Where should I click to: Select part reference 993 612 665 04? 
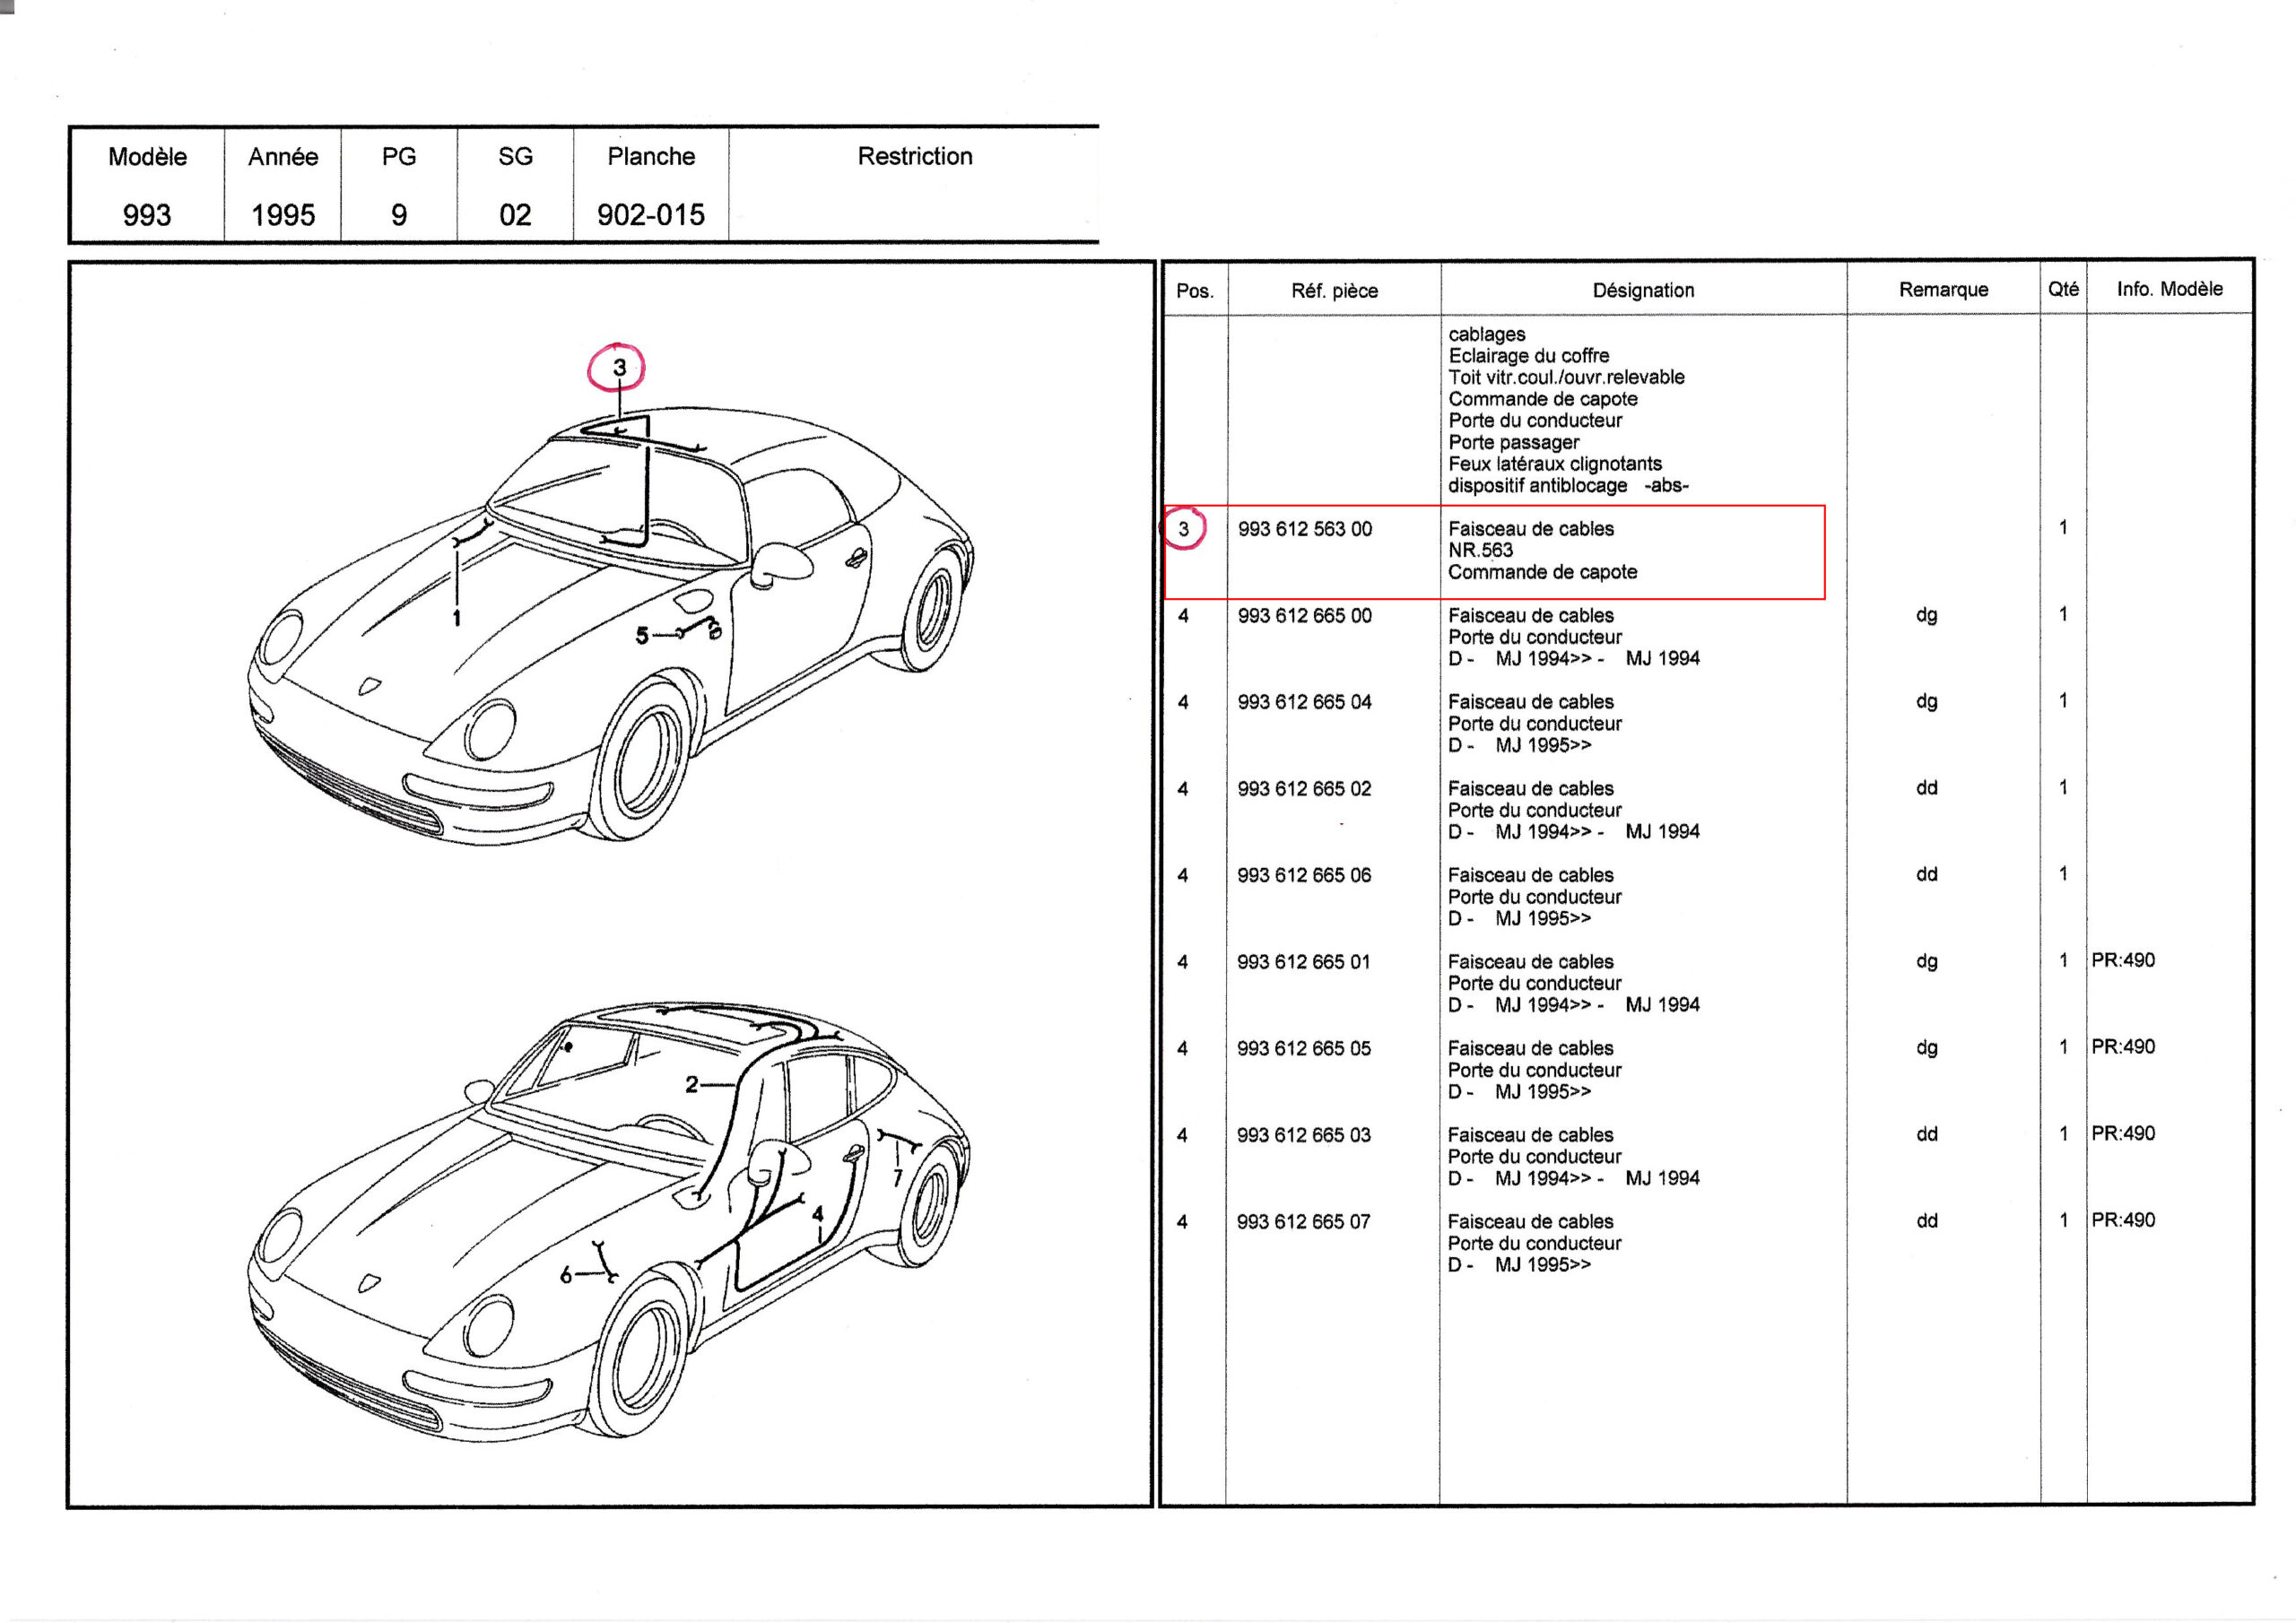(1304, 702)
